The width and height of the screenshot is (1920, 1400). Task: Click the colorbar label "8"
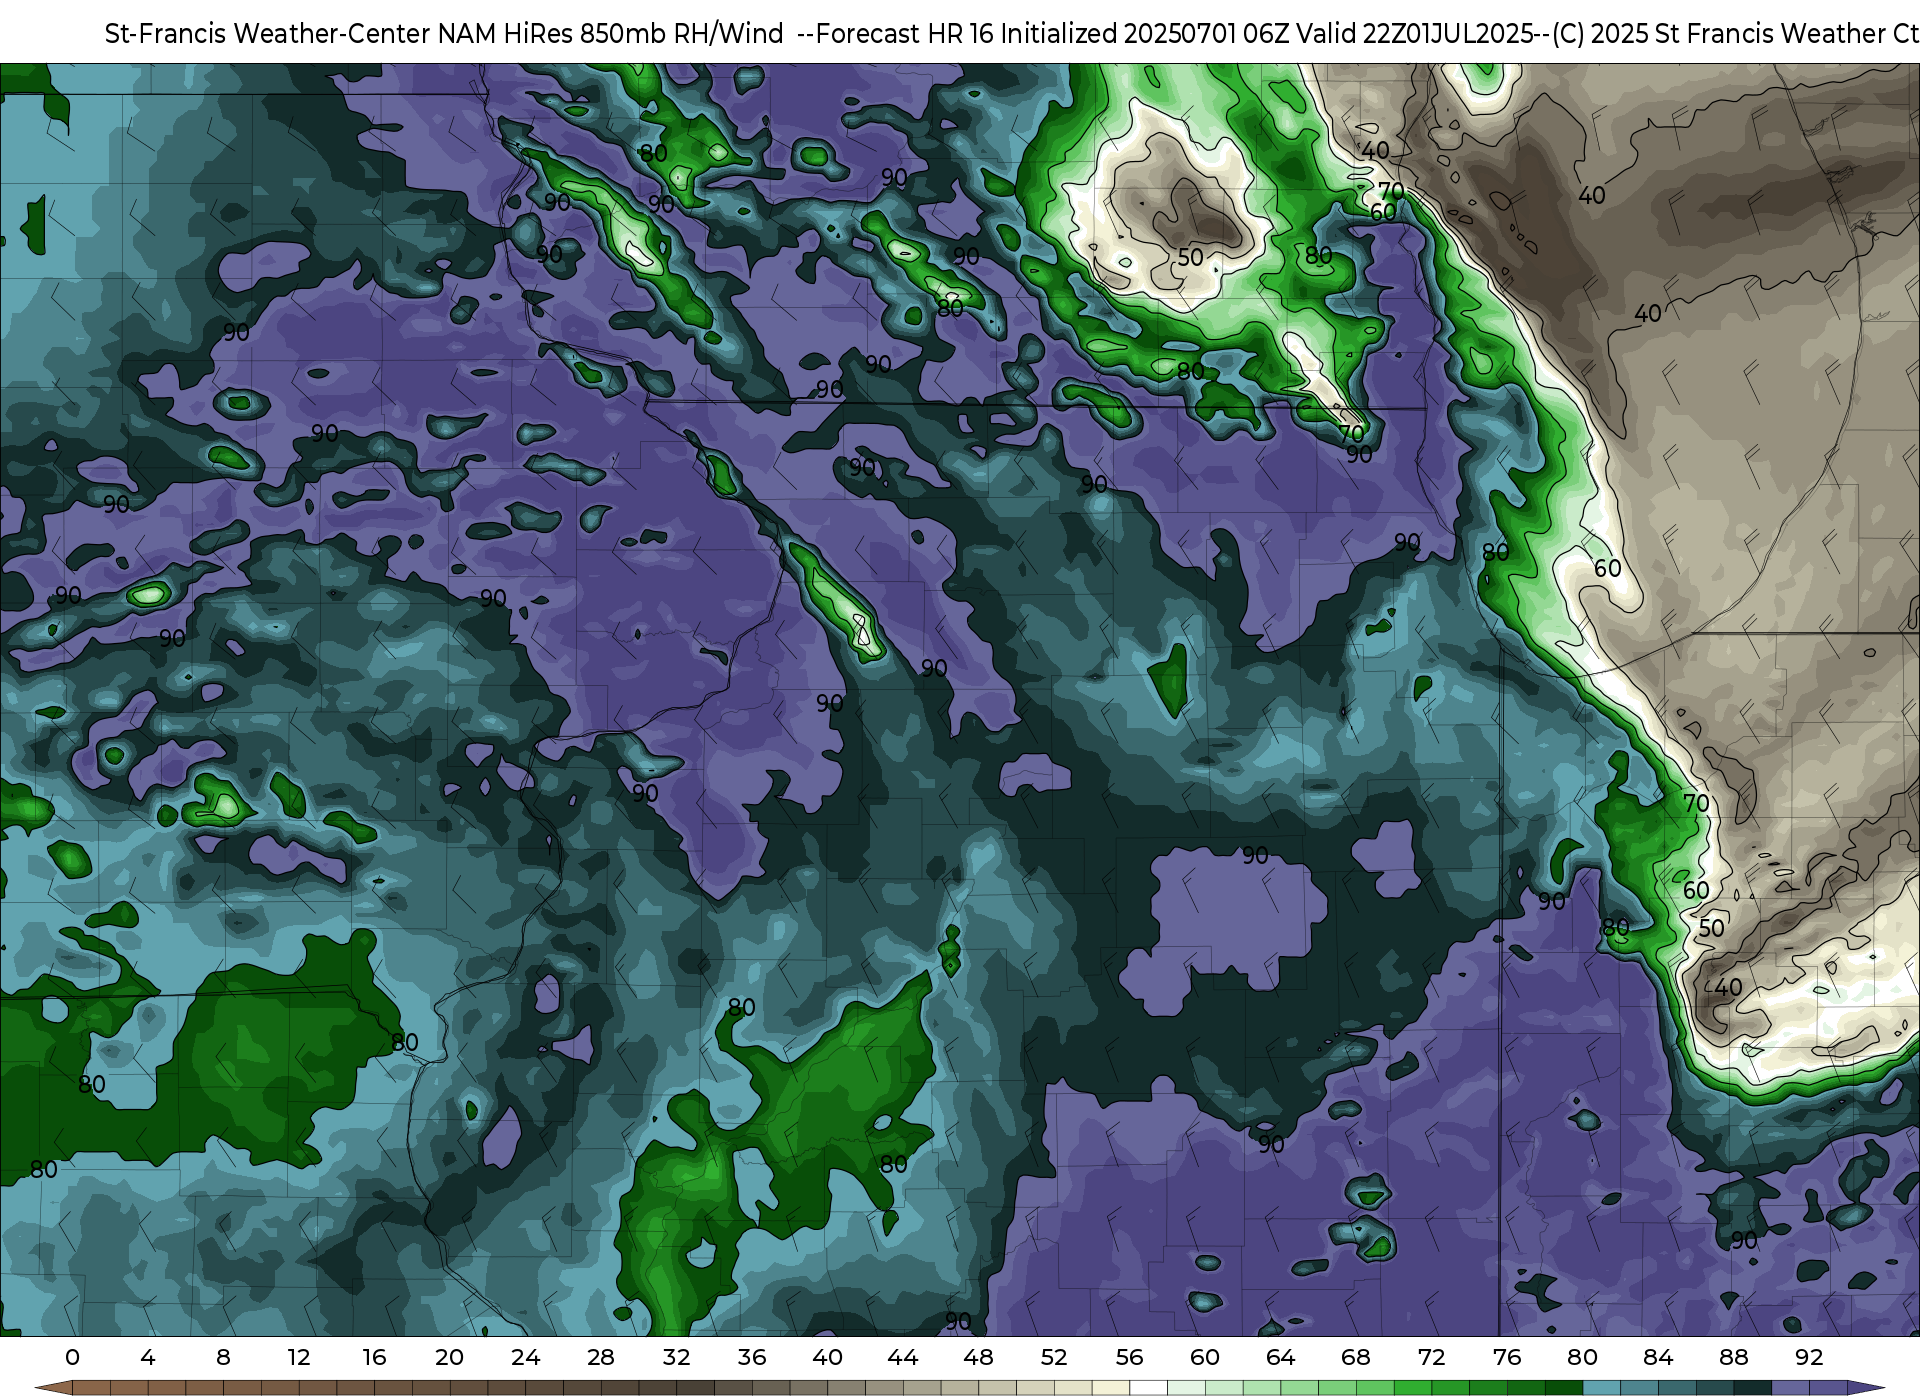(x=223, y=1358)
